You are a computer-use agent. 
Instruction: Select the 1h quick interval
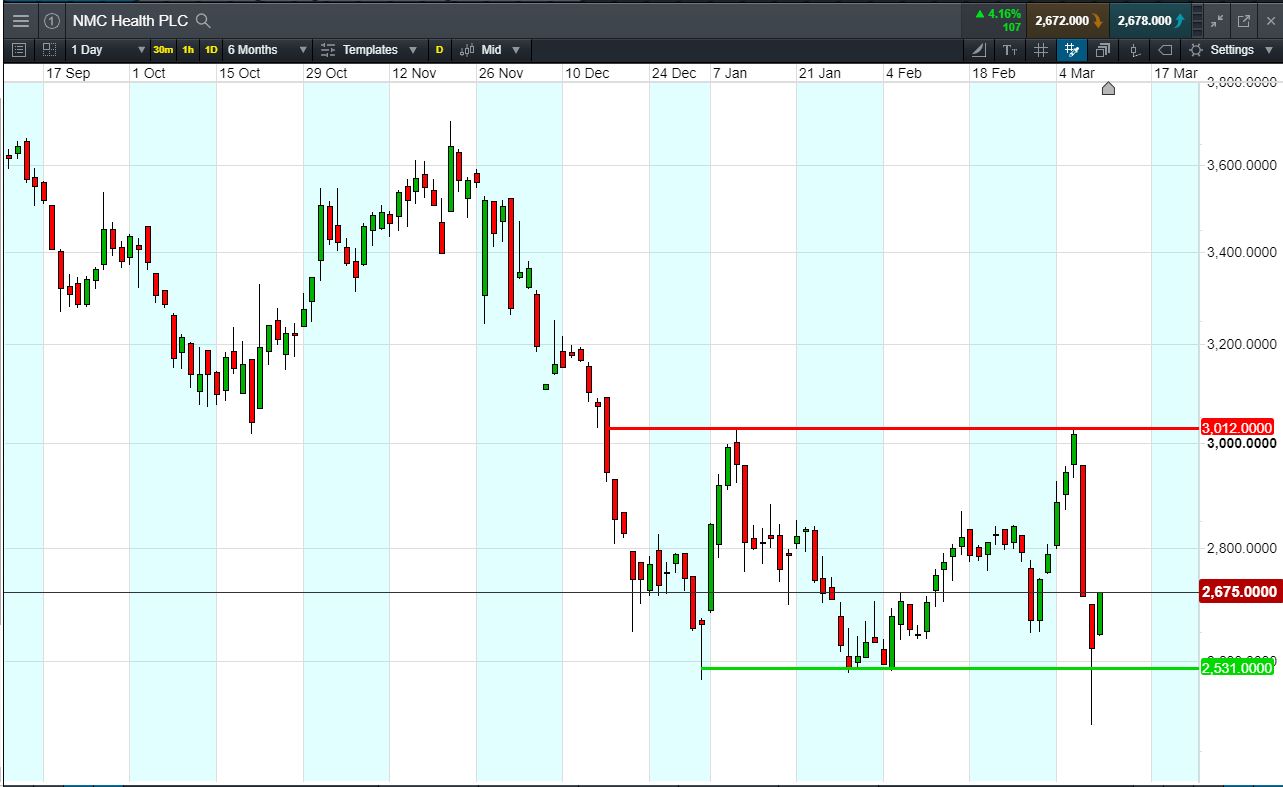(188, 50)
